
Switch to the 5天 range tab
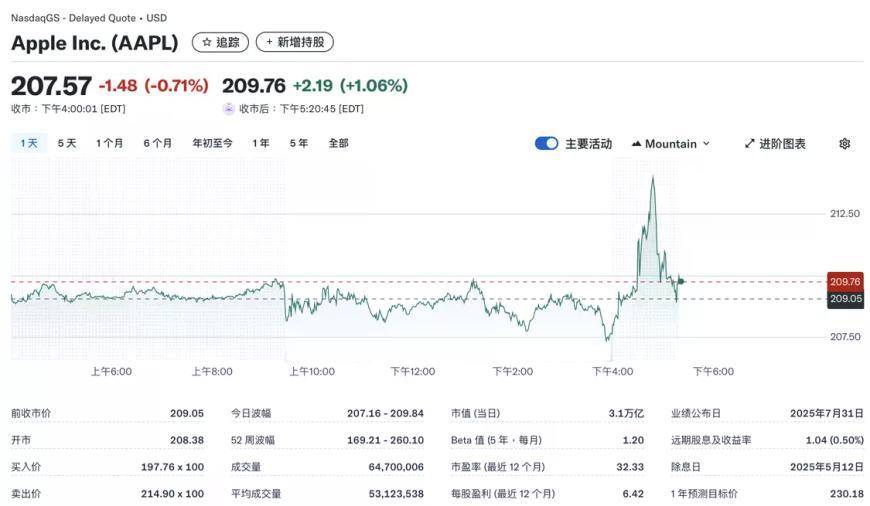tap(67, 143)
